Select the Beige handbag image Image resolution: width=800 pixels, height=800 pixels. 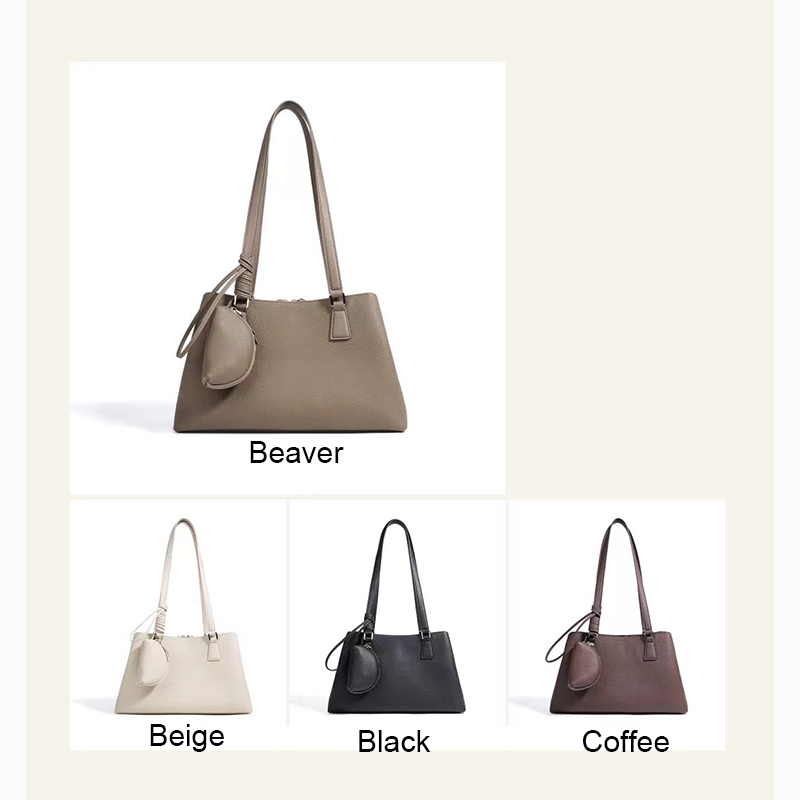(x=184, y=616)
